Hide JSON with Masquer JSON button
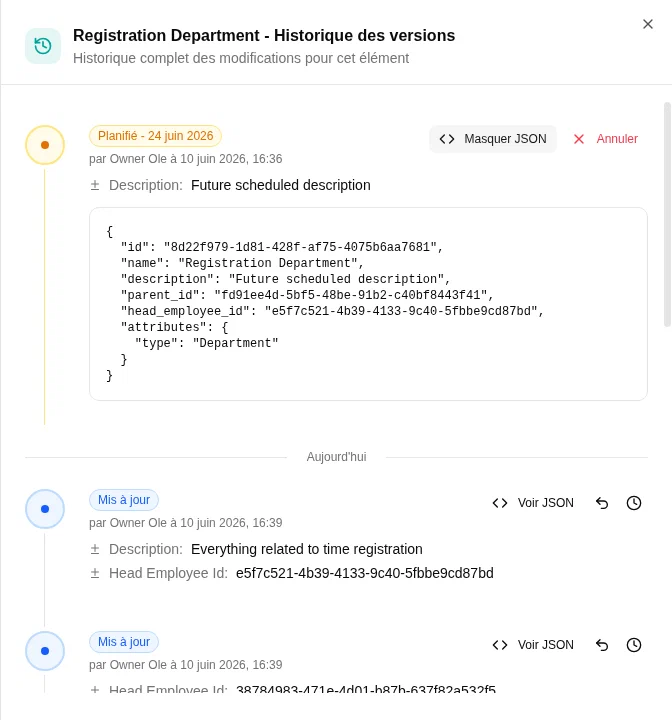The width and height of the screenshot is (672, 720). [x=493, y=139]
